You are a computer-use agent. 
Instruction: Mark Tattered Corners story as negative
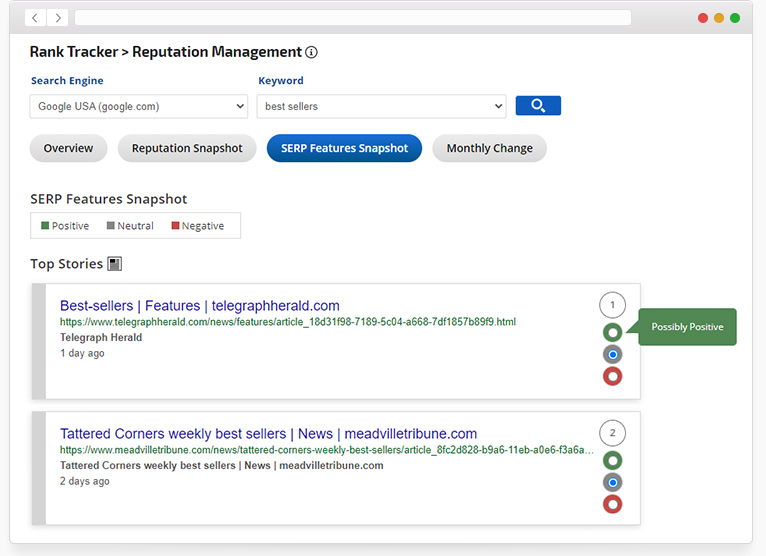click(612, 504)
